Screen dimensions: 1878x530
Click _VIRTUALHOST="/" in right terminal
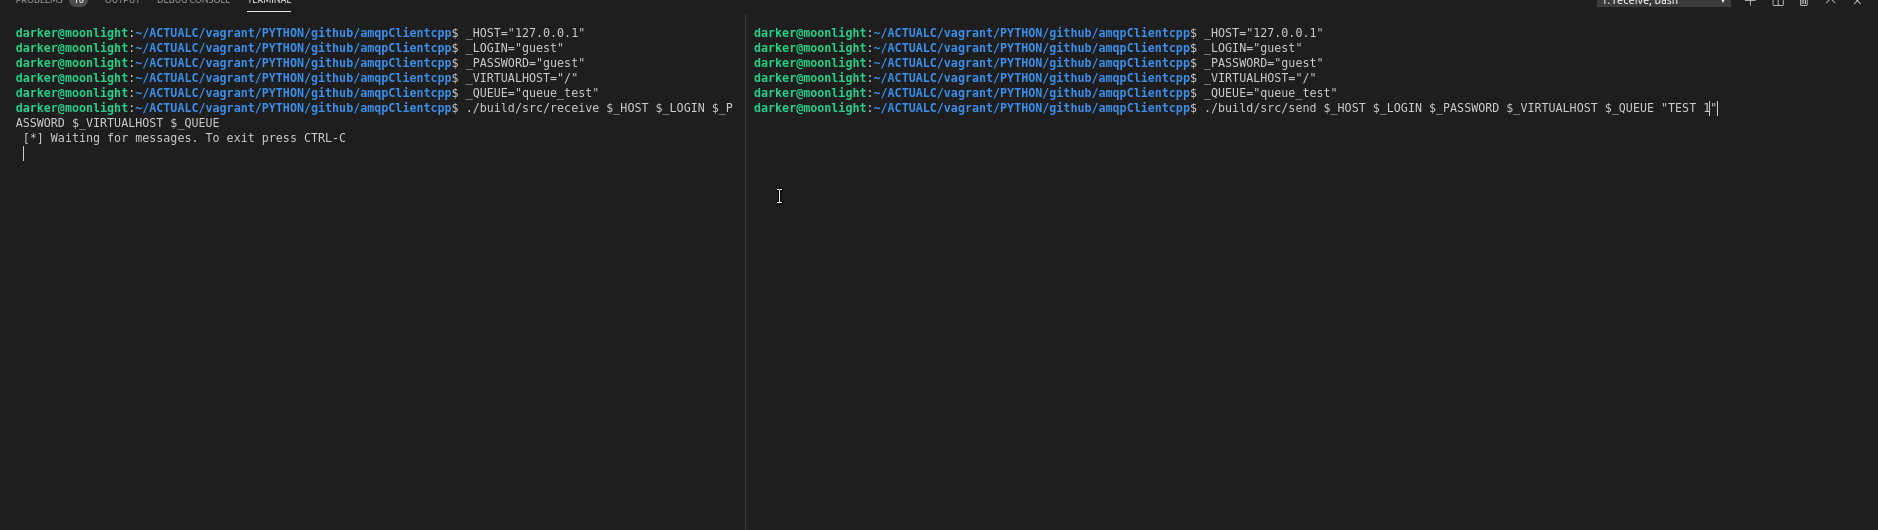pos(1260,78)
